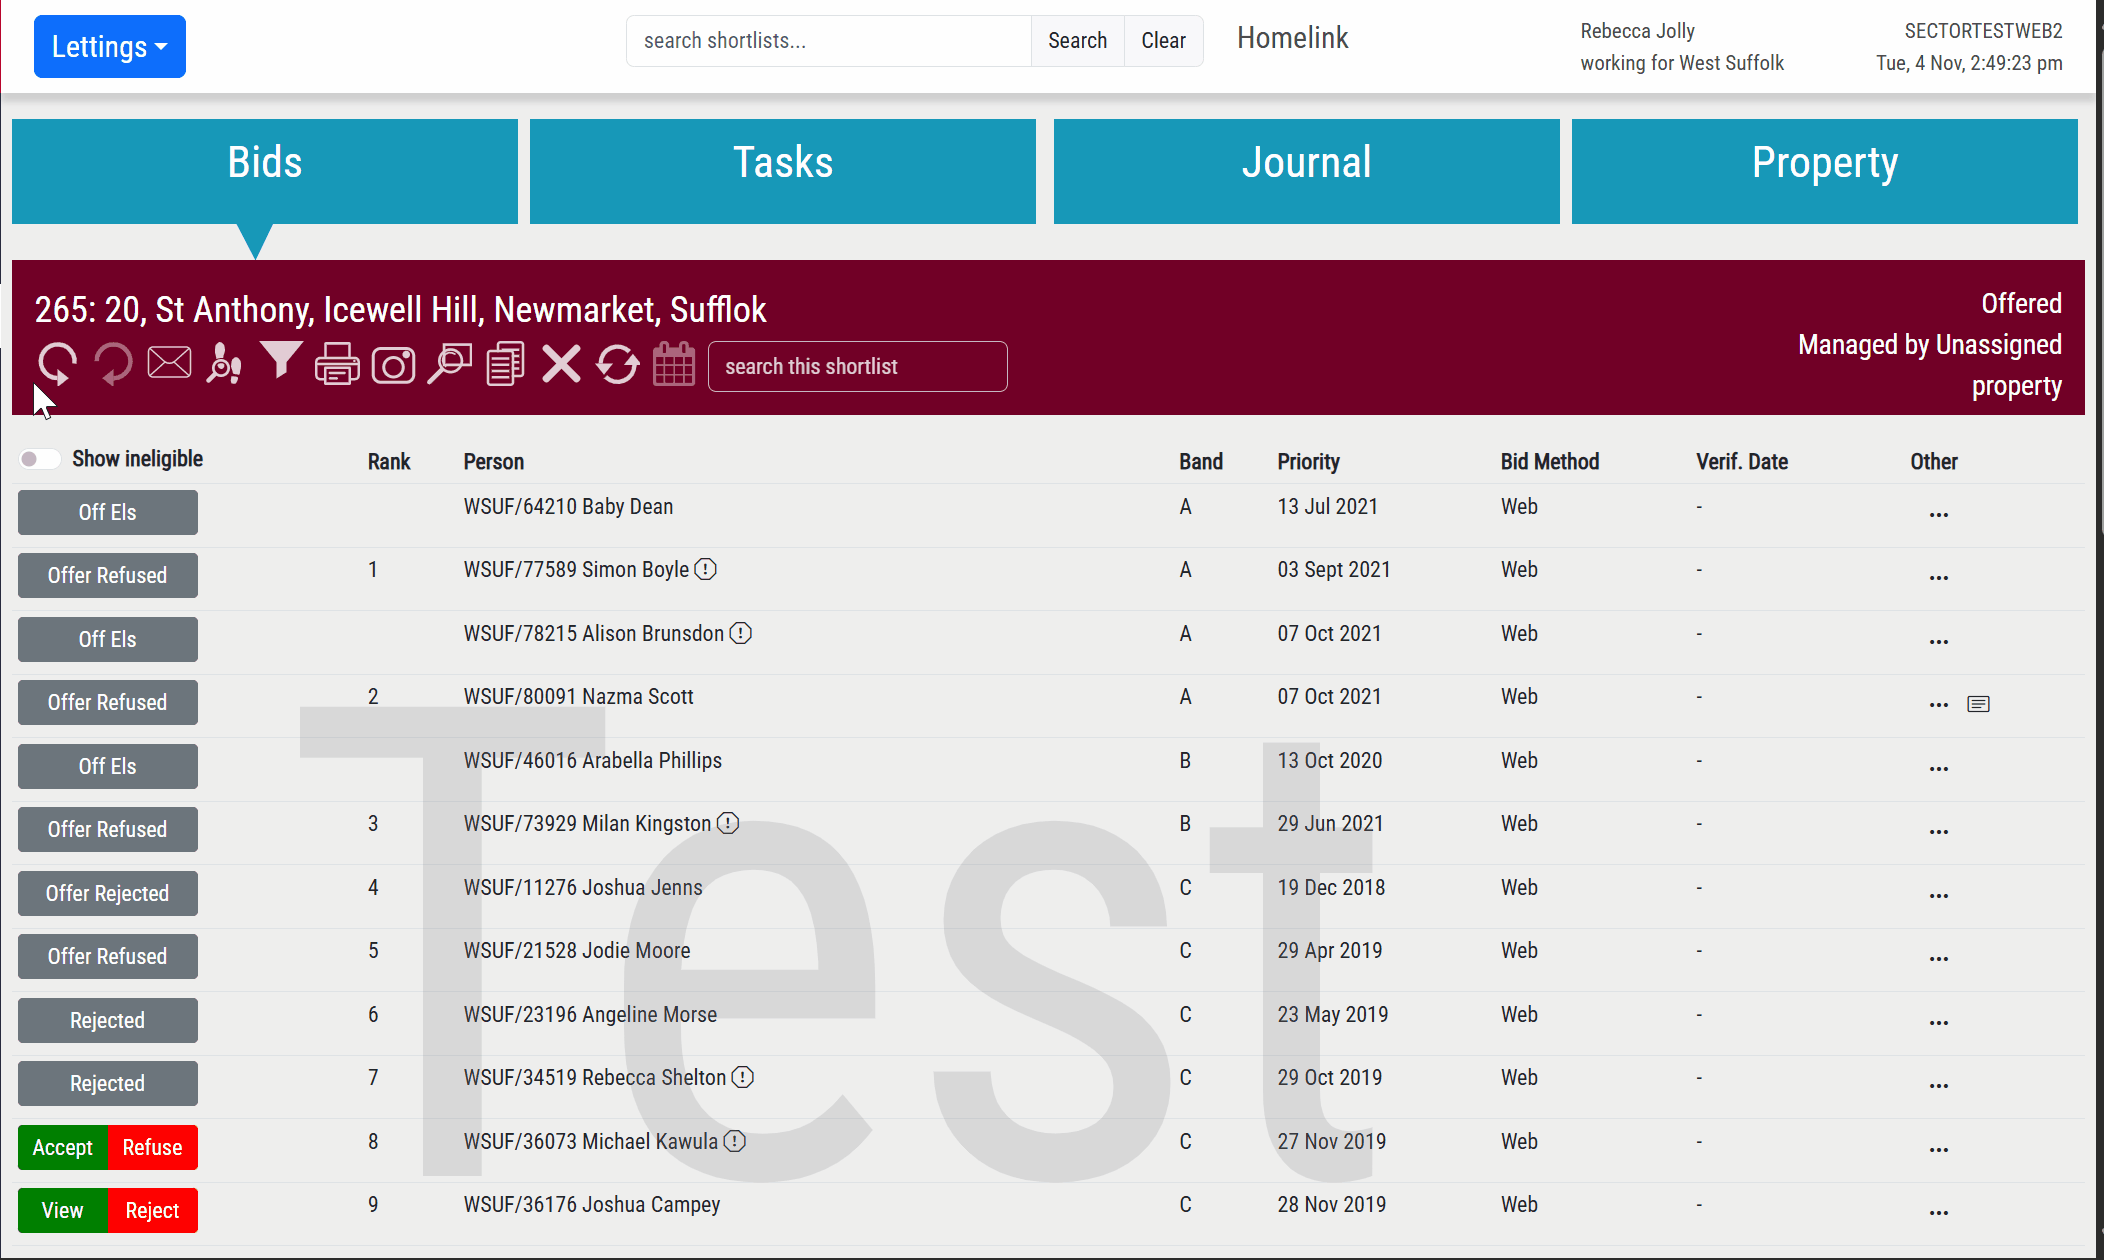Expand the ellipsis menu for Michael Kawula
Image resolution: width=2104 pixels, height=1260 pixels.
coord(1938,1150)
